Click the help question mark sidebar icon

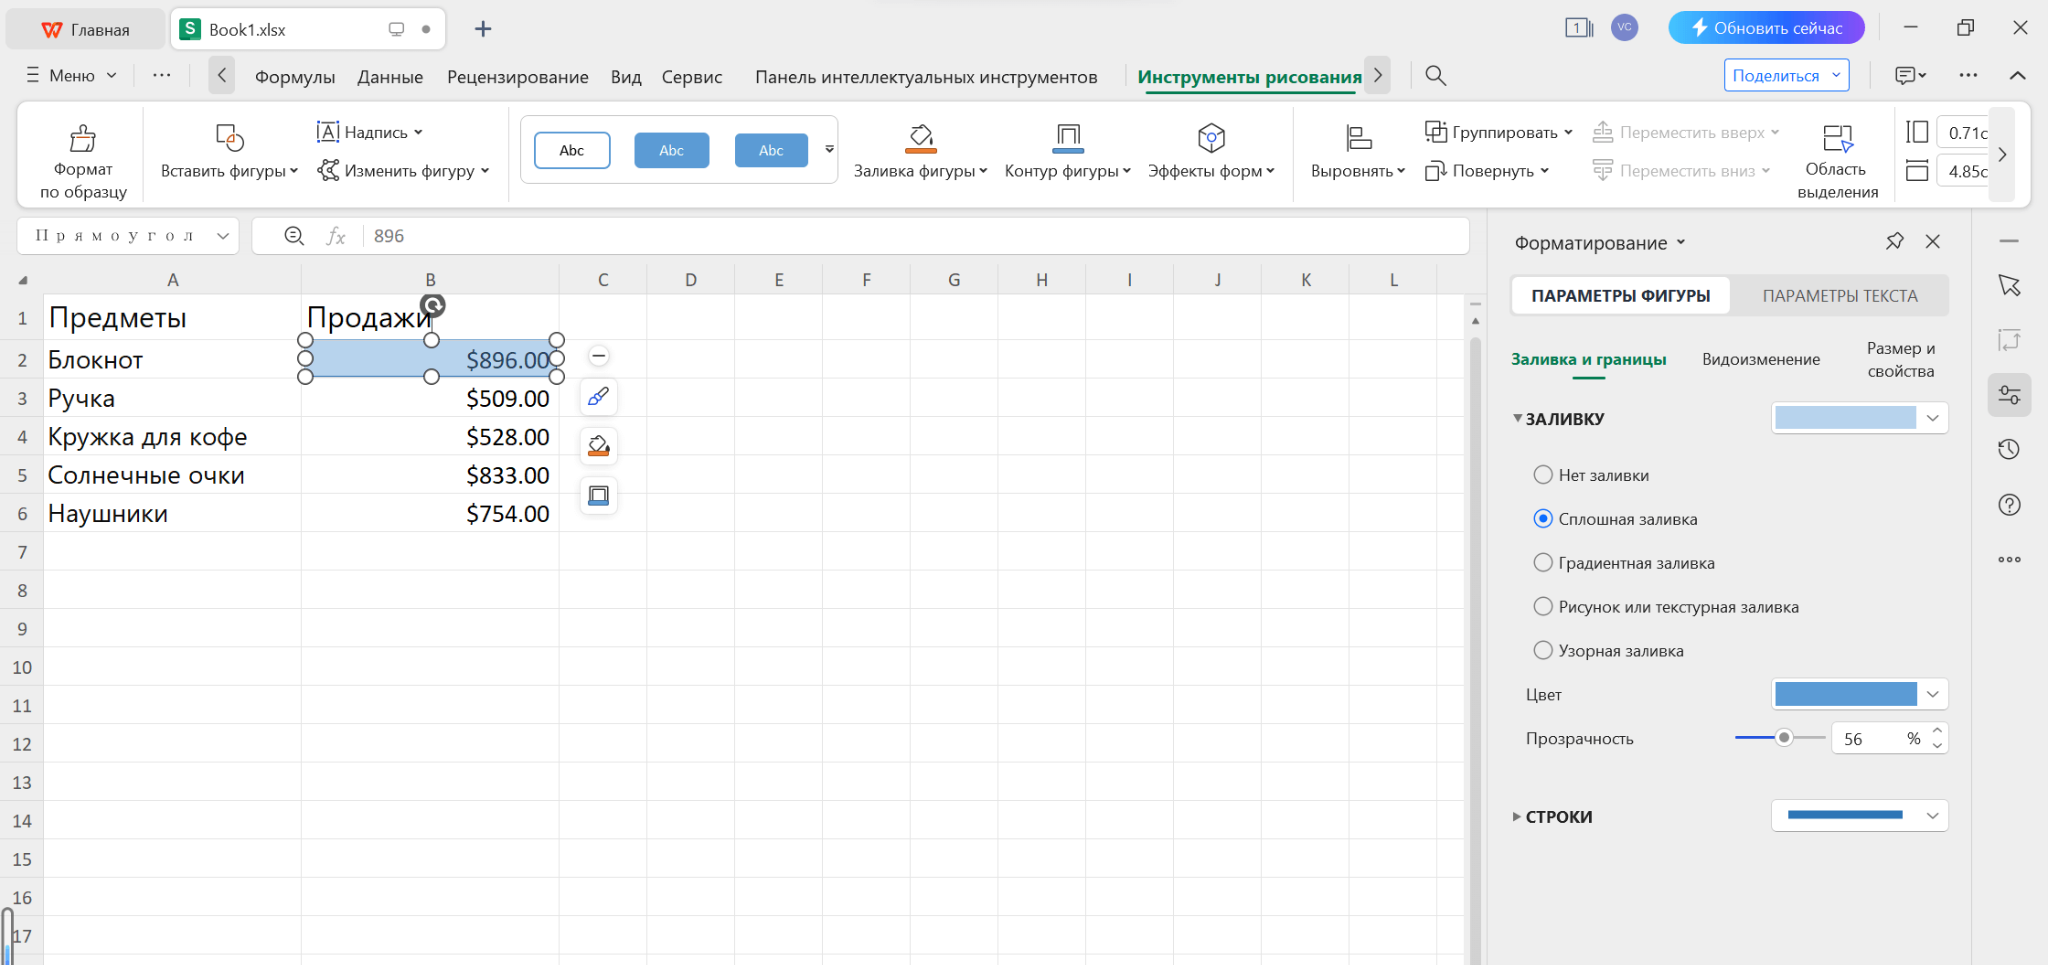[2009, 505]
